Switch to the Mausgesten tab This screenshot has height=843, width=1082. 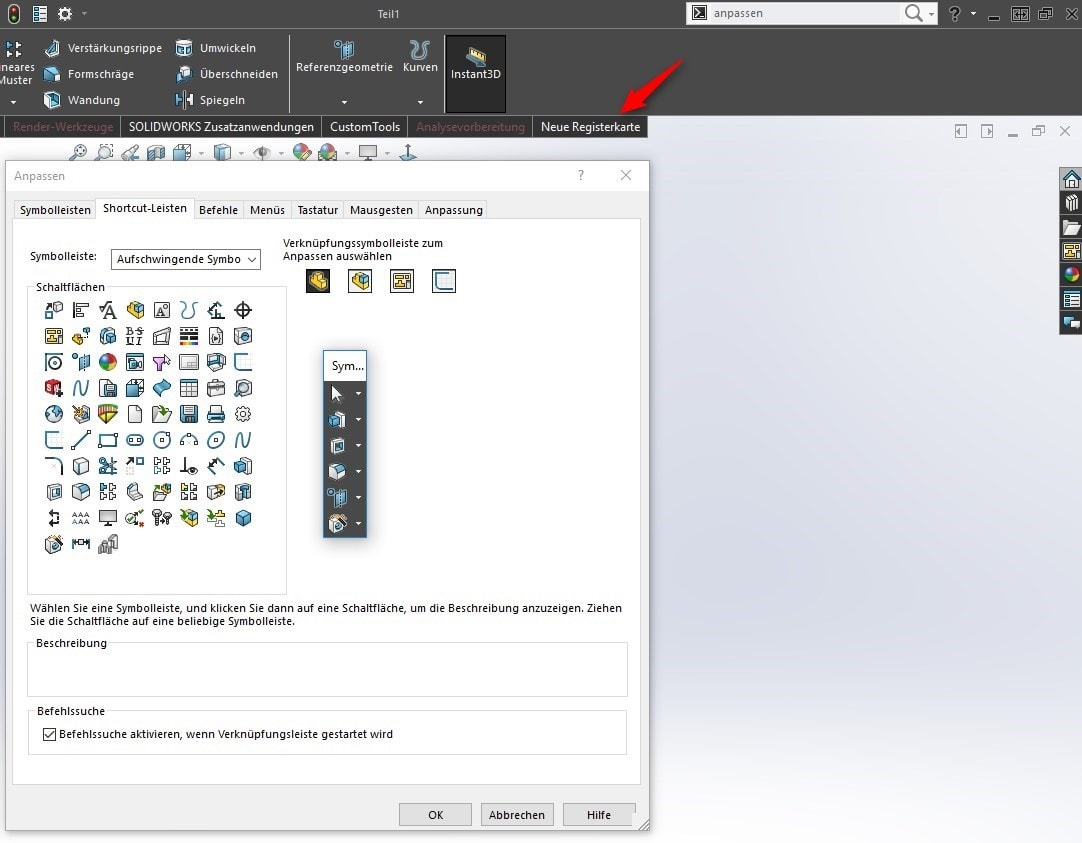coord(381,210)
